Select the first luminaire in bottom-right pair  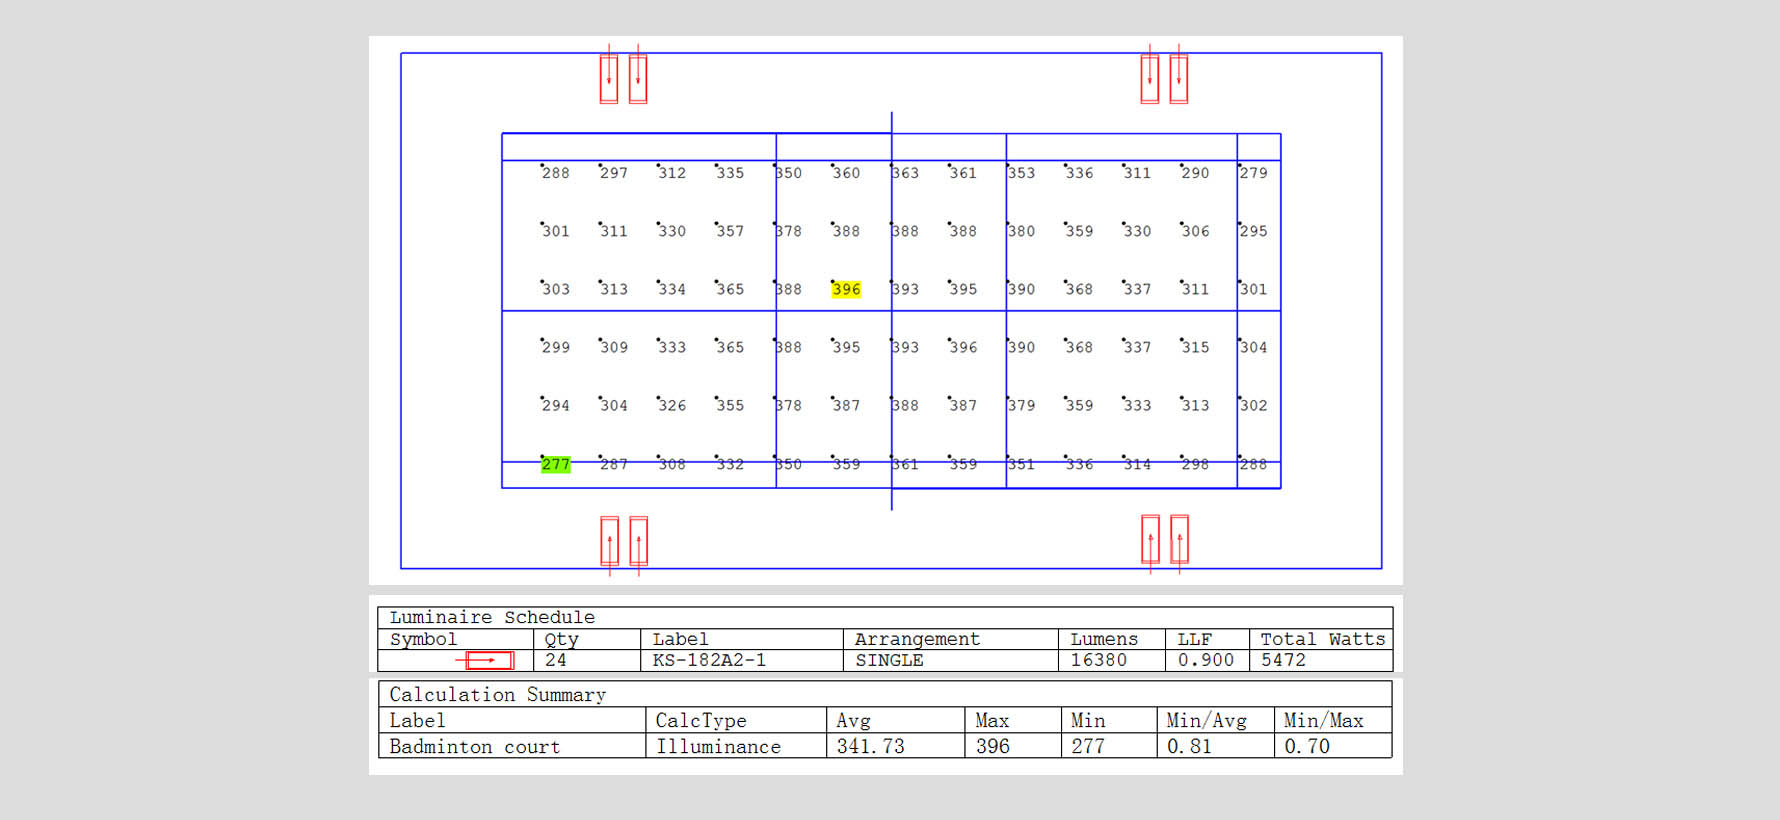tap(1151, 540)
